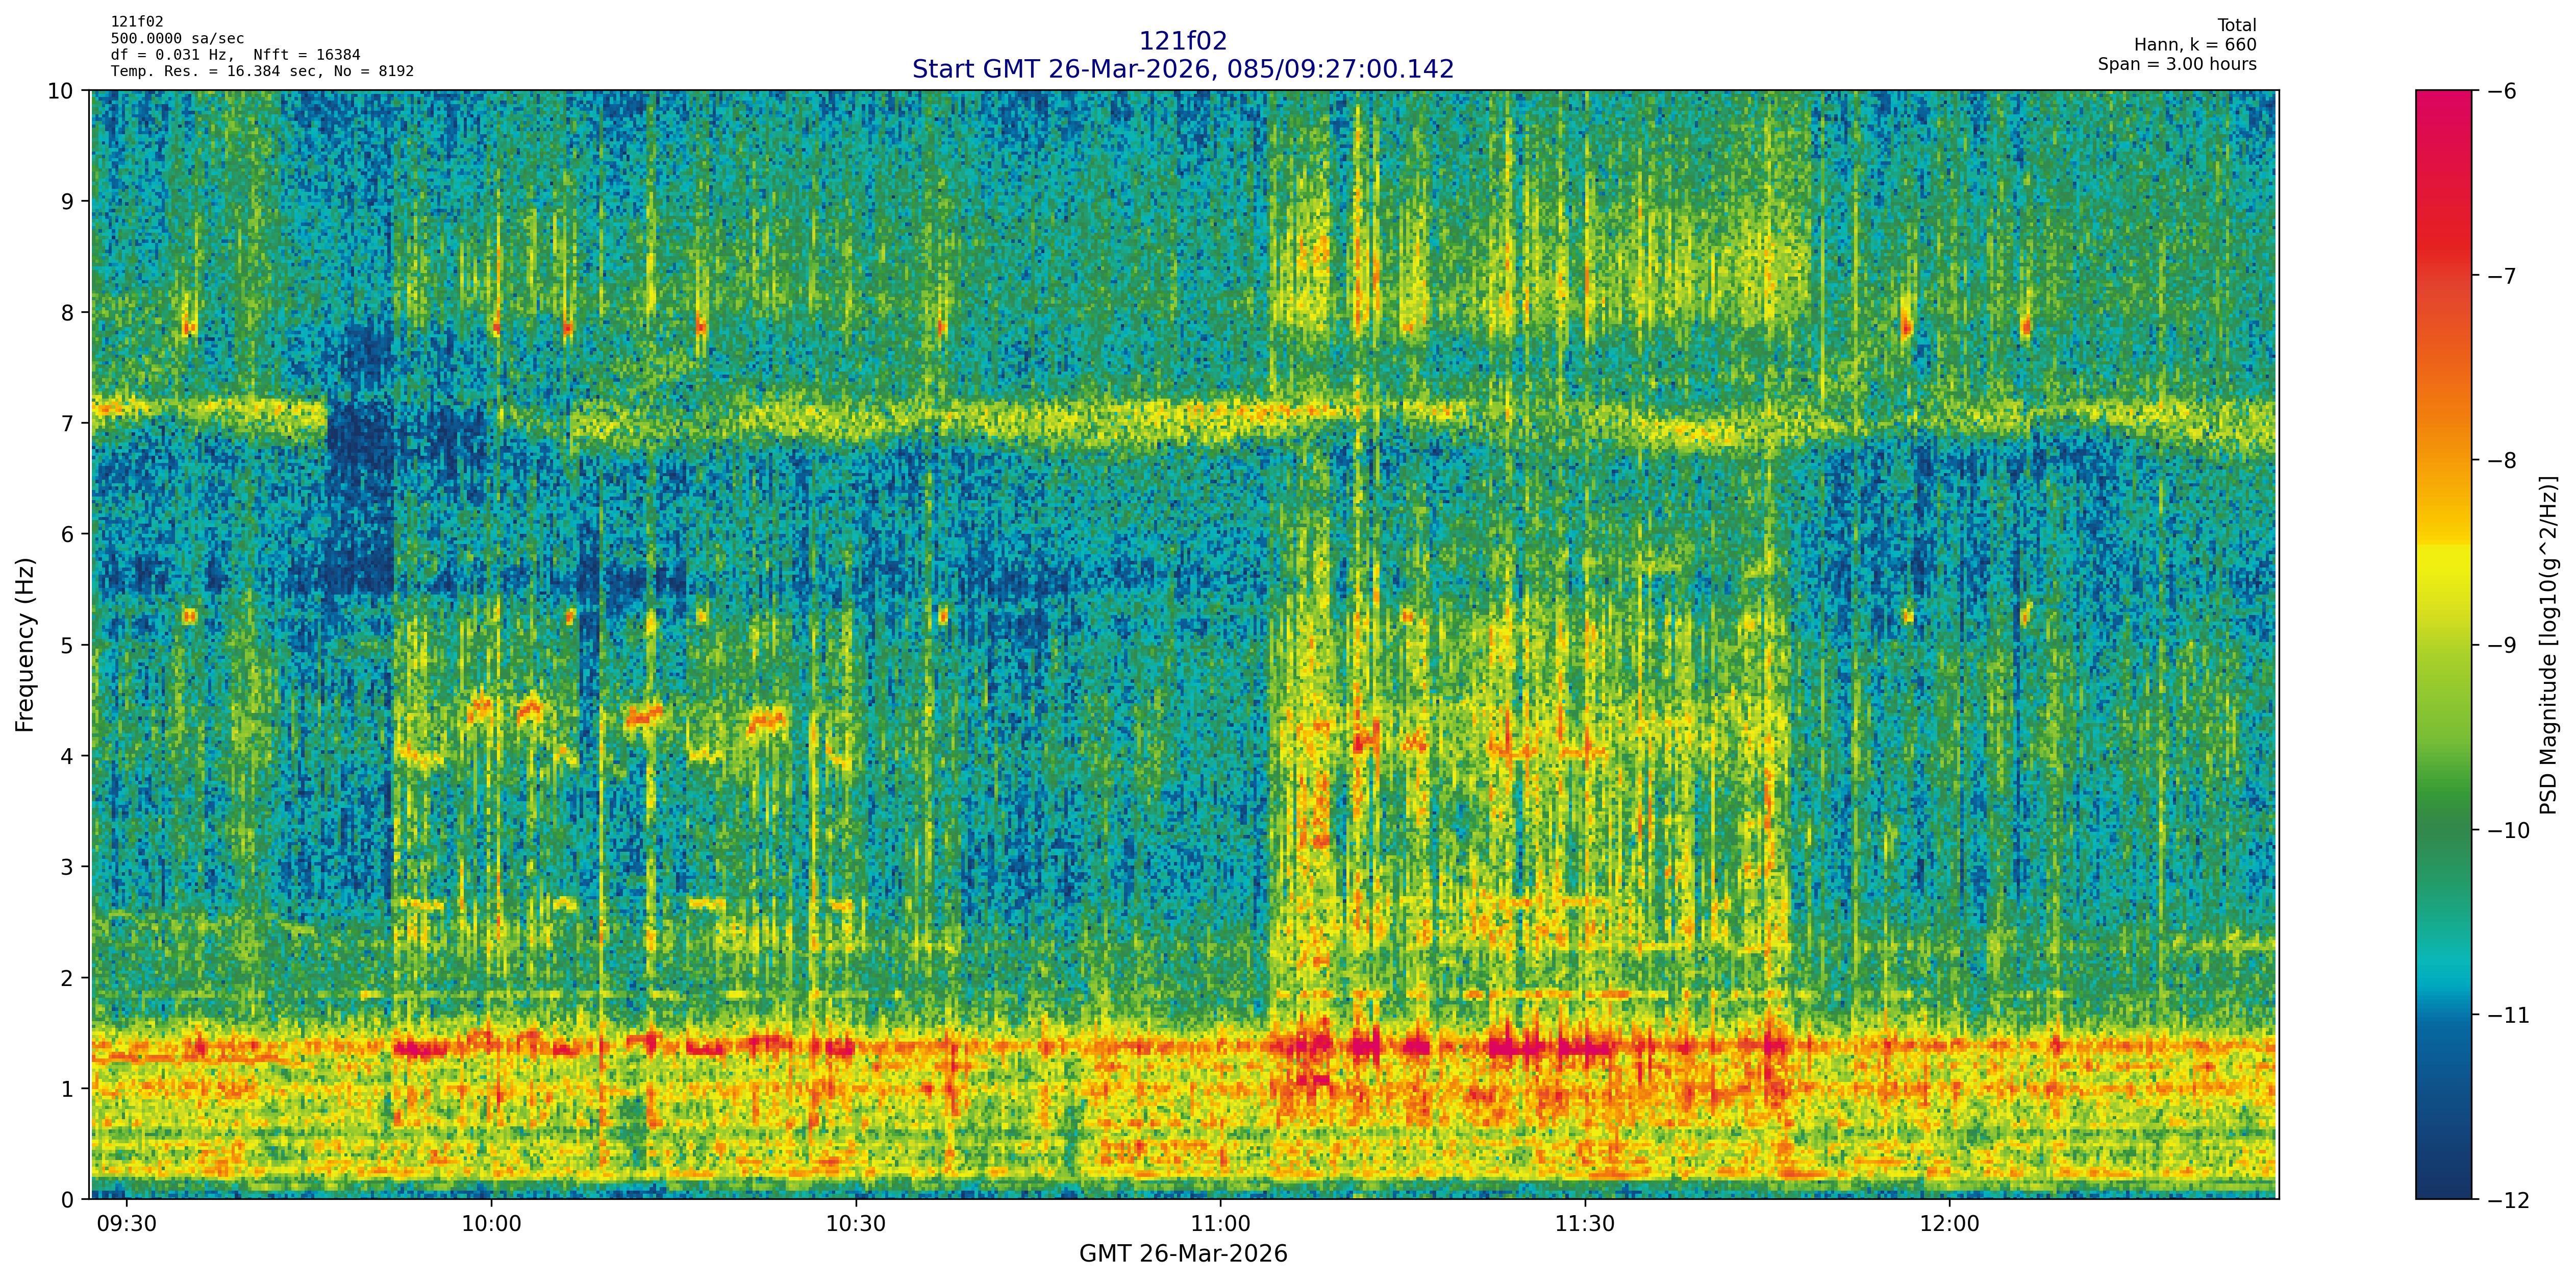Click the 'Hann, k = 660' text
Viewport: 2576px width, 1282px height.
2195,45
